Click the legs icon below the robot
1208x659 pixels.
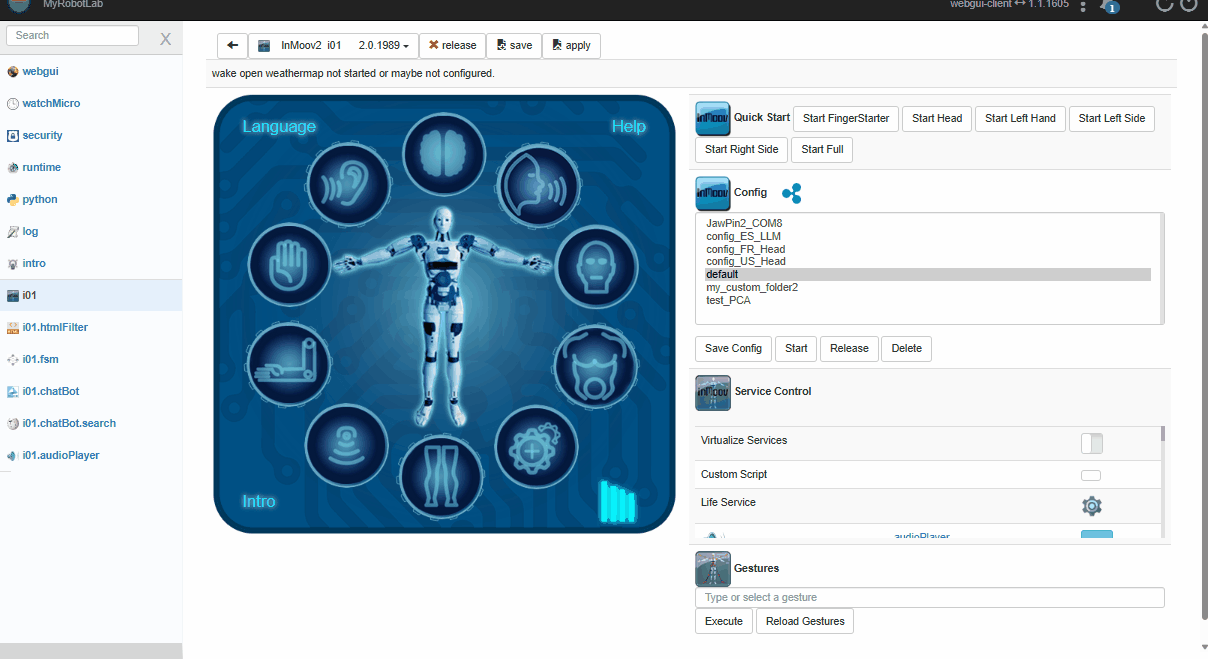pyautogui.click(x=440, y=474)
